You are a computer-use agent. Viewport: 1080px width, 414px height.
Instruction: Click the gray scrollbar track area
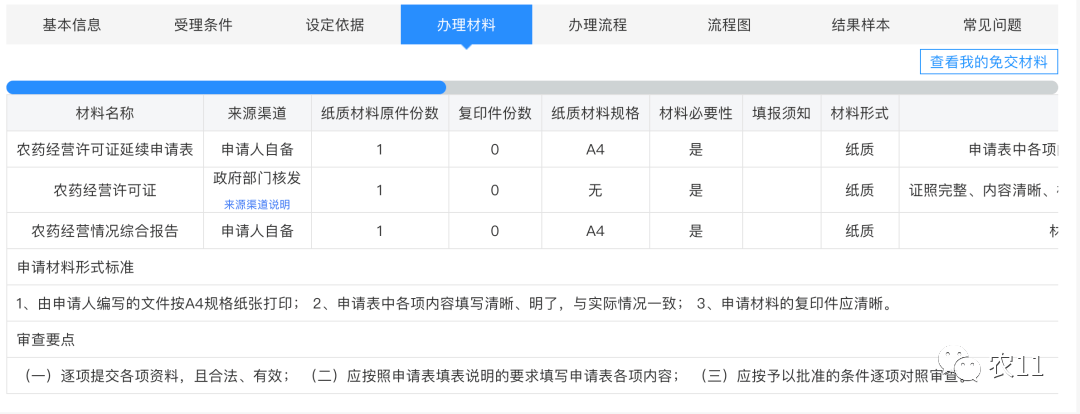[750, 87]
